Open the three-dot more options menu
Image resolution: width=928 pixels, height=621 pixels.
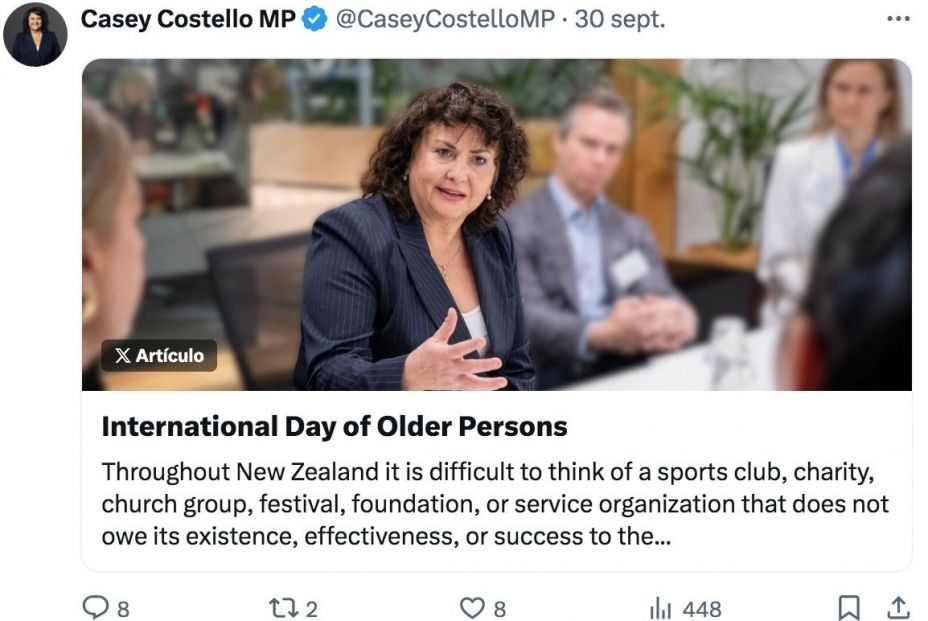tap(898, 20)
